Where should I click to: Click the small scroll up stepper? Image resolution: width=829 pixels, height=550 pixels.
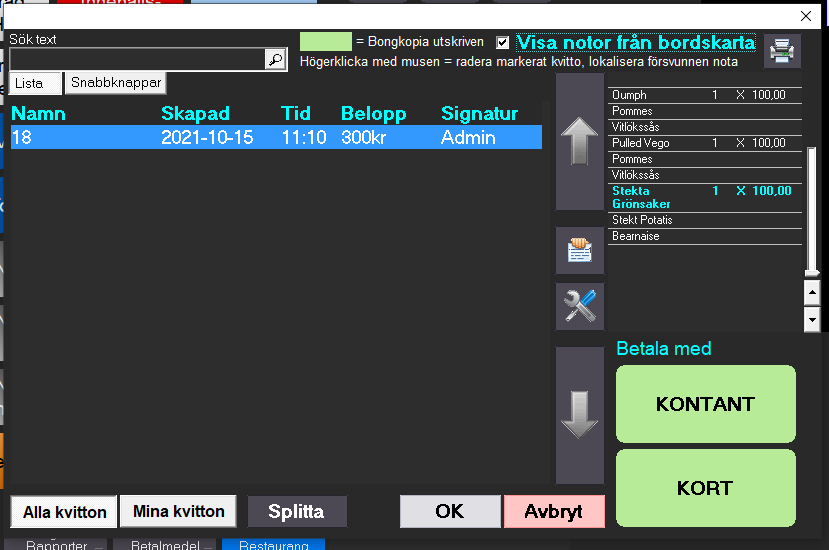(812, 291)
